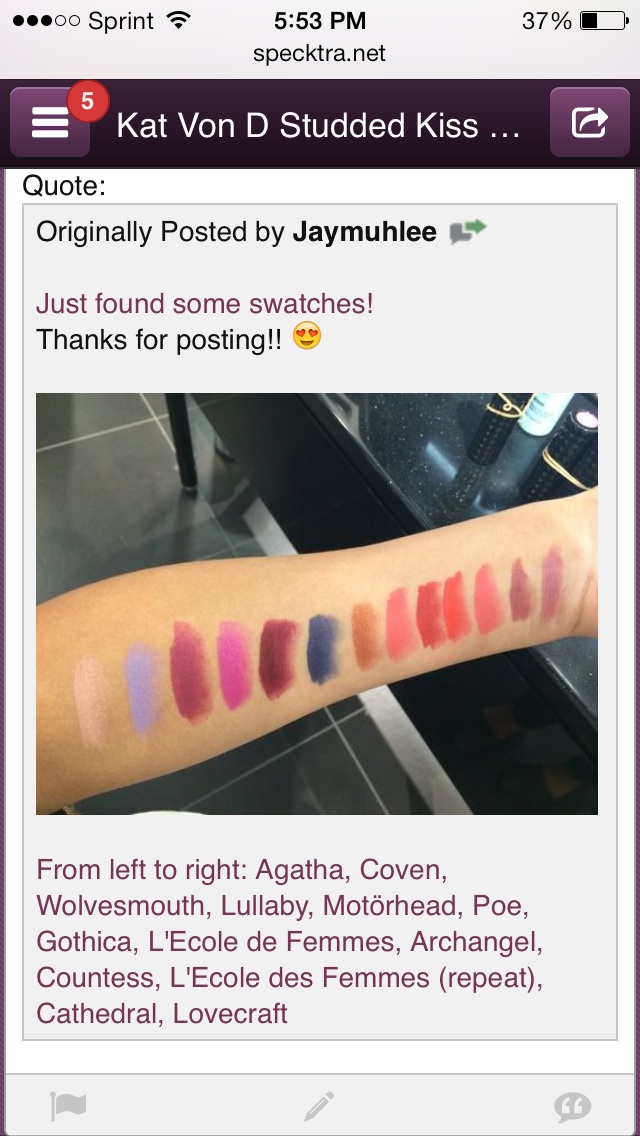Open the lipstick swatches arm photo

click(317, 604)
